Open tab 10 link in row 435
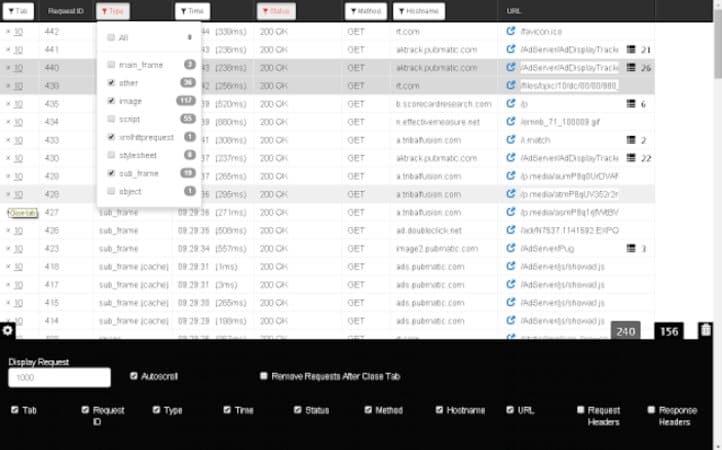 [18, 104]
